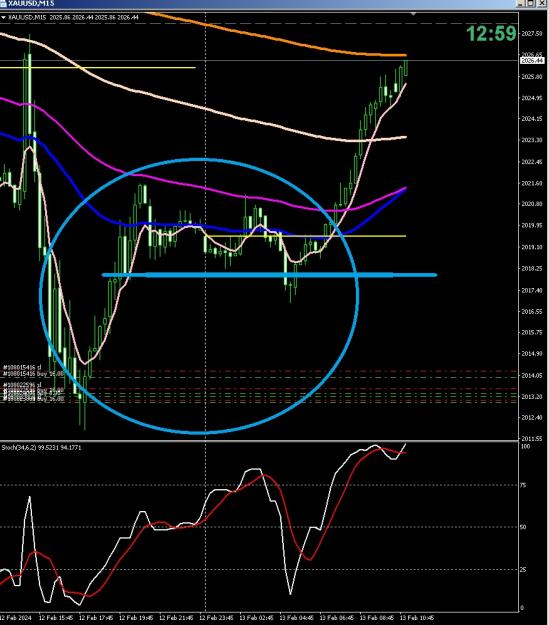Select the thick blue horizontal support line

(270, 275)
